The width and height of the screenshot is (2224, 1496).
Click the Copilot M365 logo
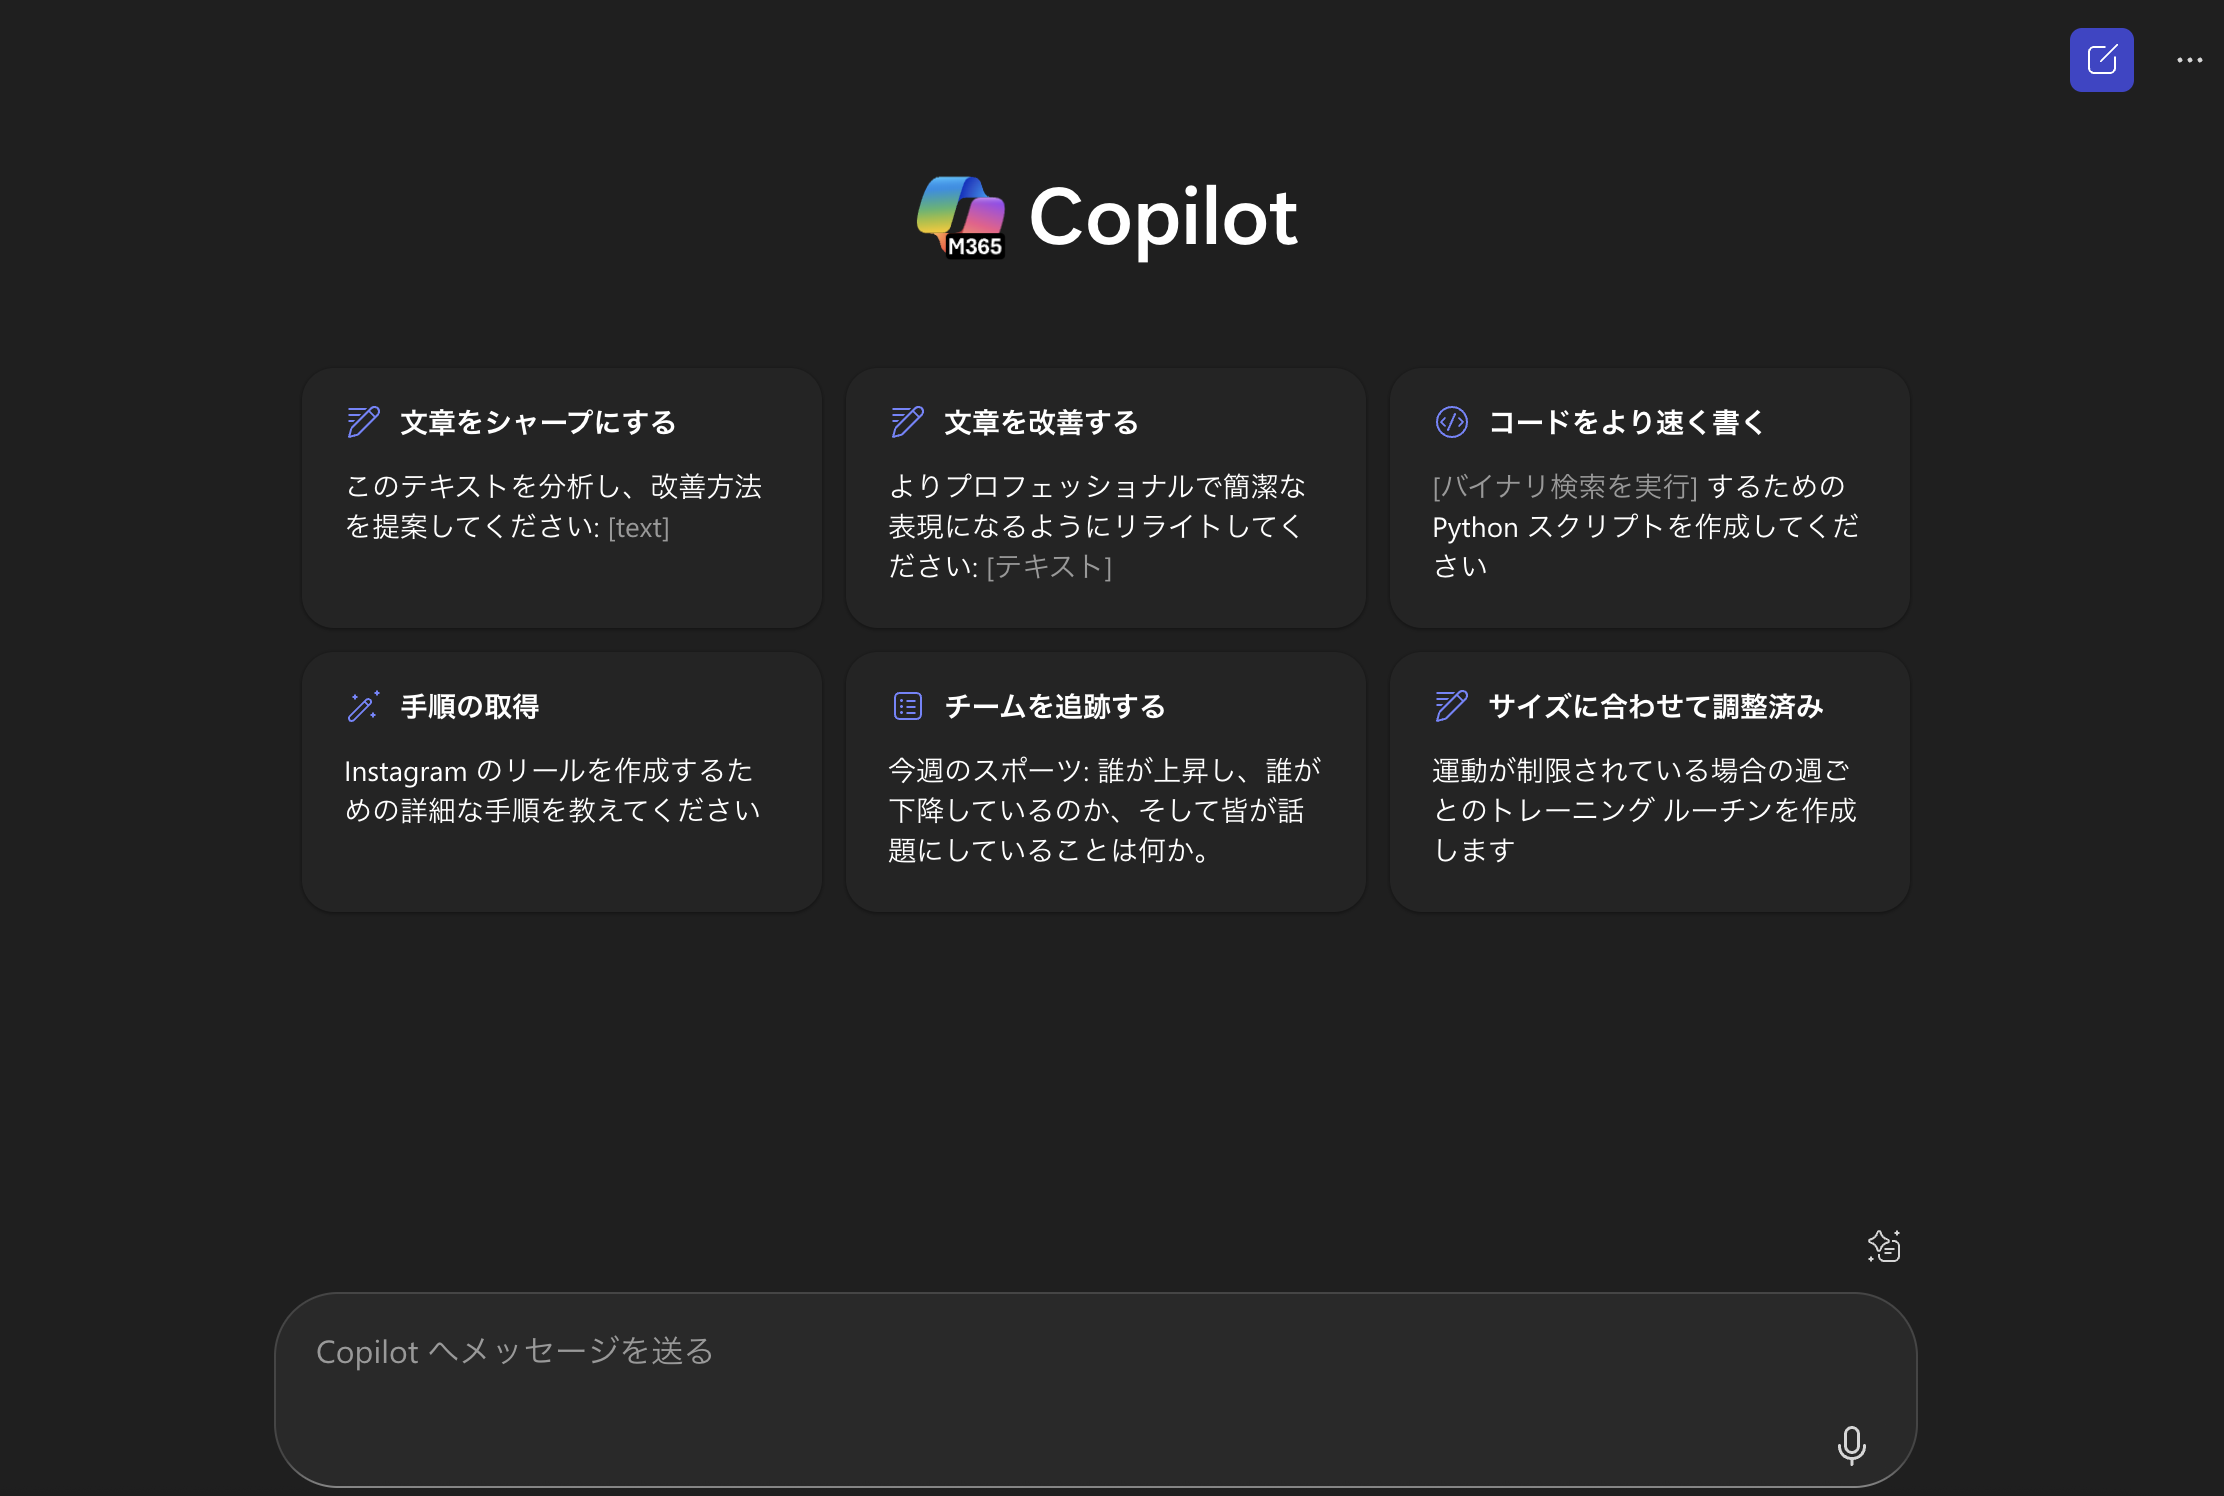961,217
